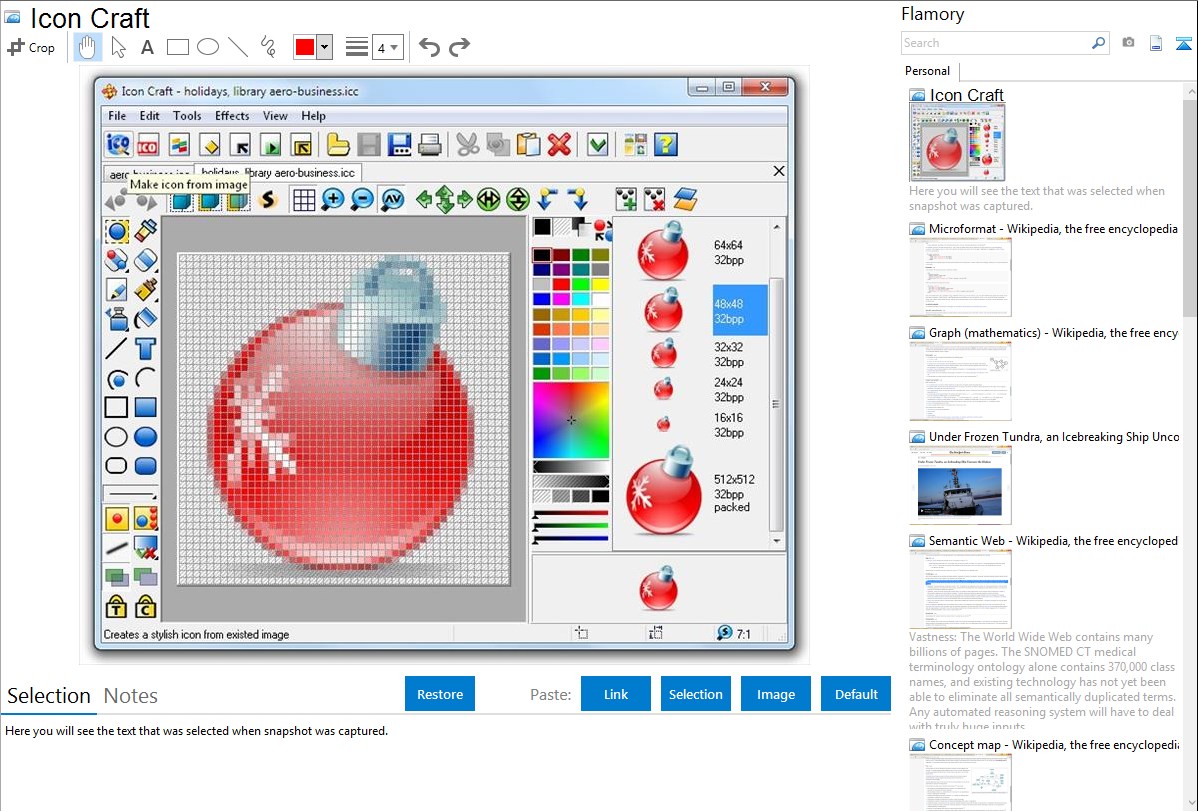Click the zoom out magnifier icon
The width and height of the screenshot is (1198, 811).
click(x=362, y=200)
